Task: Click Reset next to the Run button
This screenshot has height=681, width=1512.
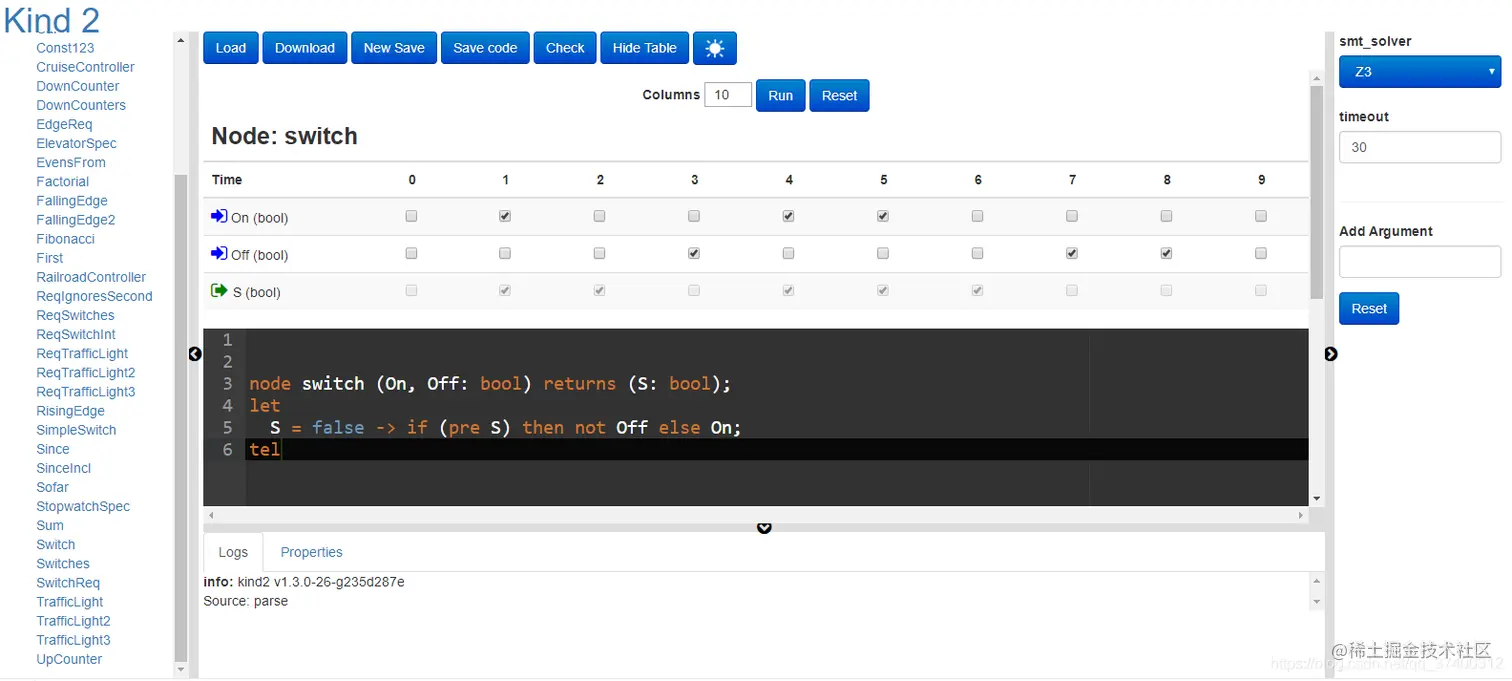Action: pyautogui.click(x=839, y=95)
